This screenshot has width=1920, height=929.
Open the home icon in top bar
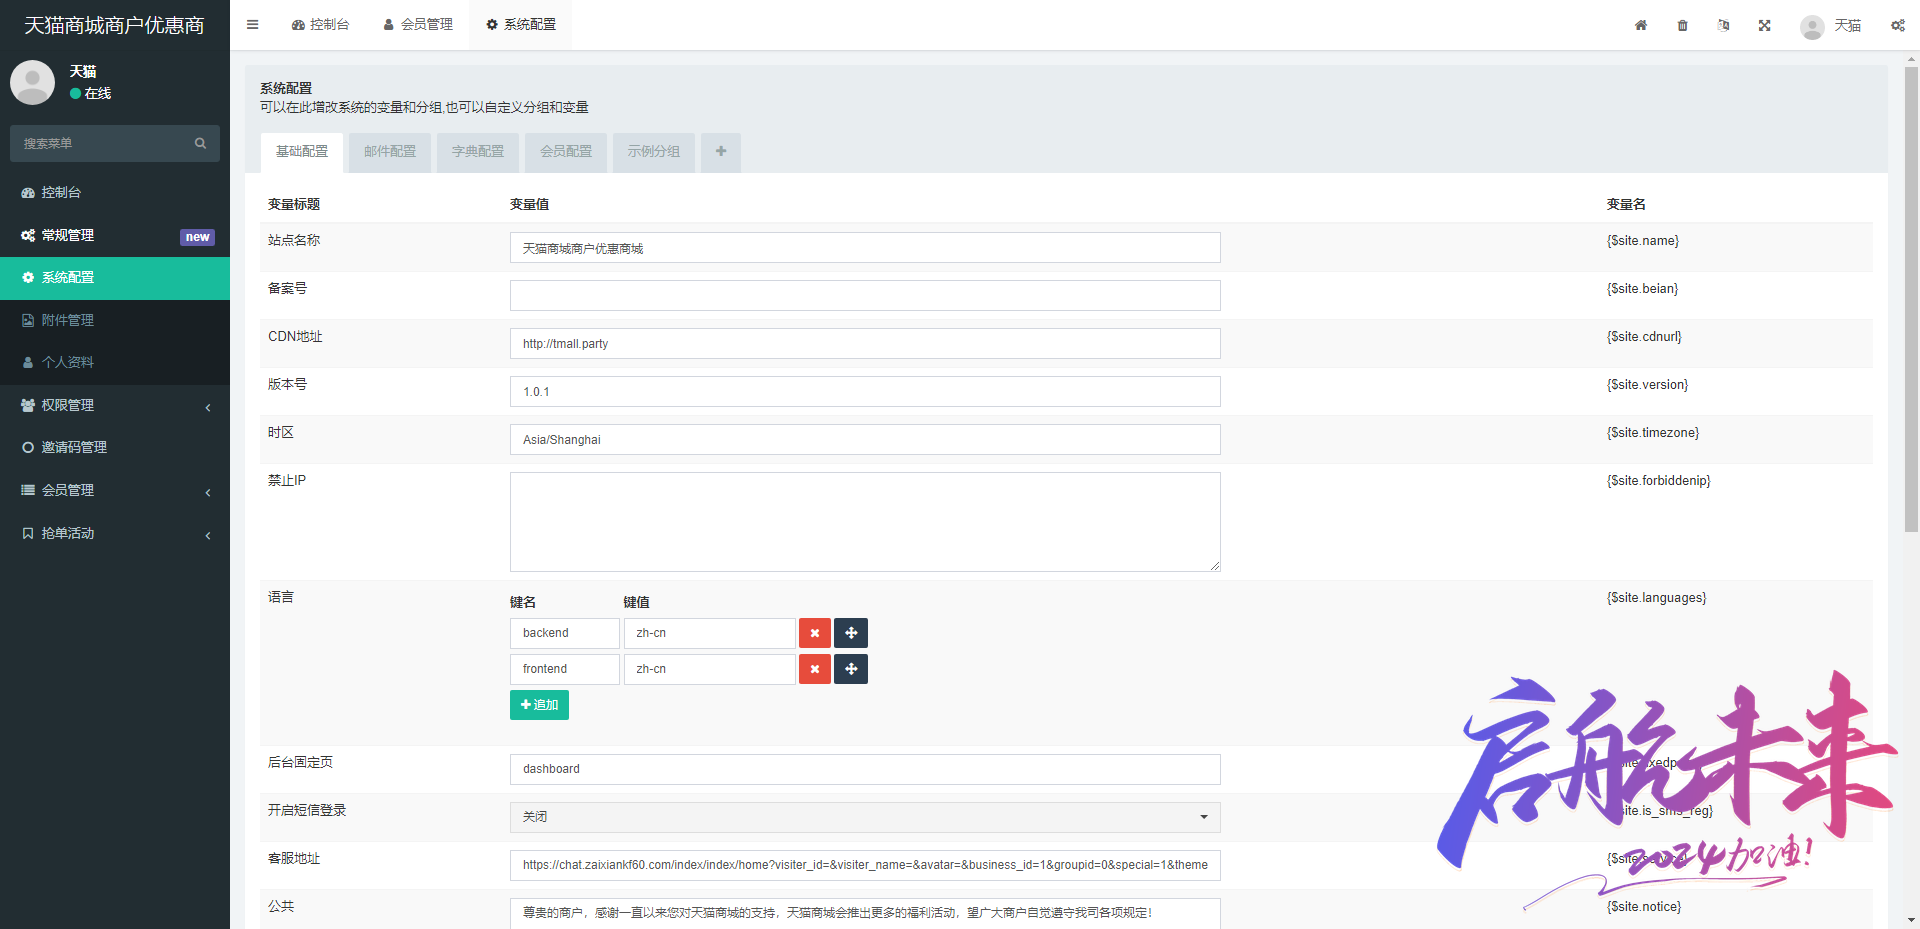pos(1641,25)
